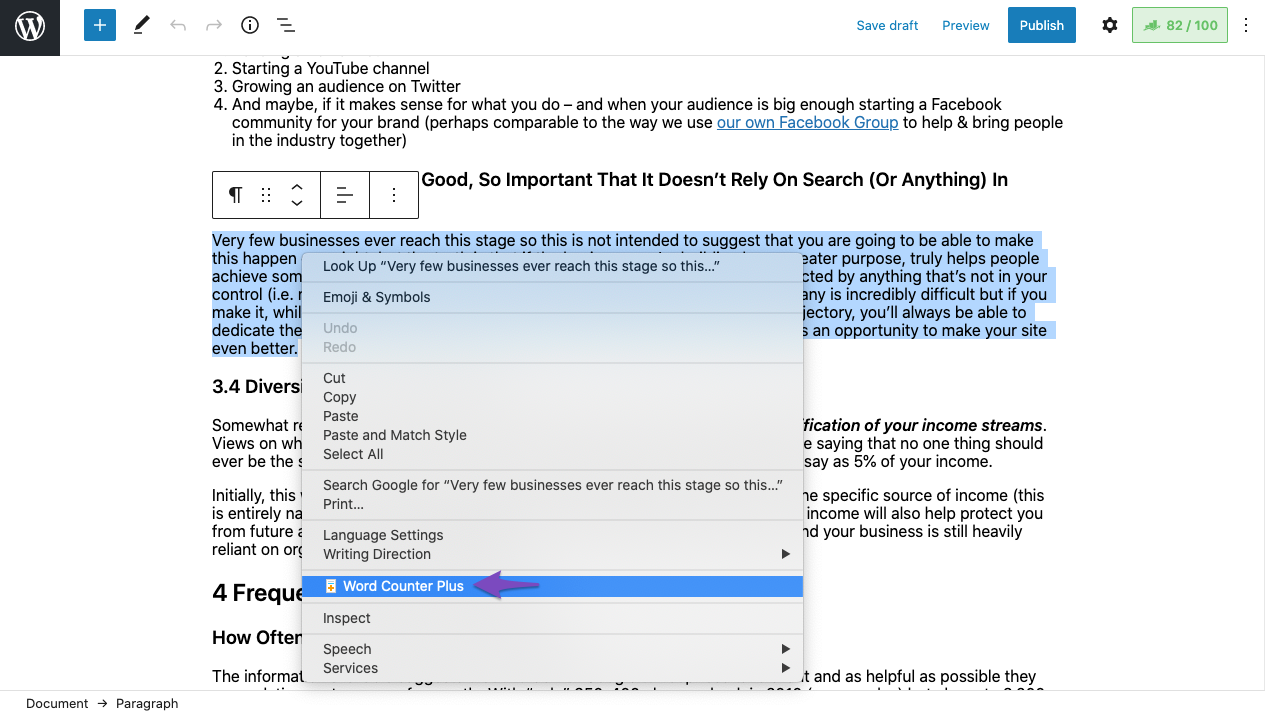This screenshot has height=715, width=1265.
Task: Click the redo arrow in top toolbar
Action: tap(214, 26)
